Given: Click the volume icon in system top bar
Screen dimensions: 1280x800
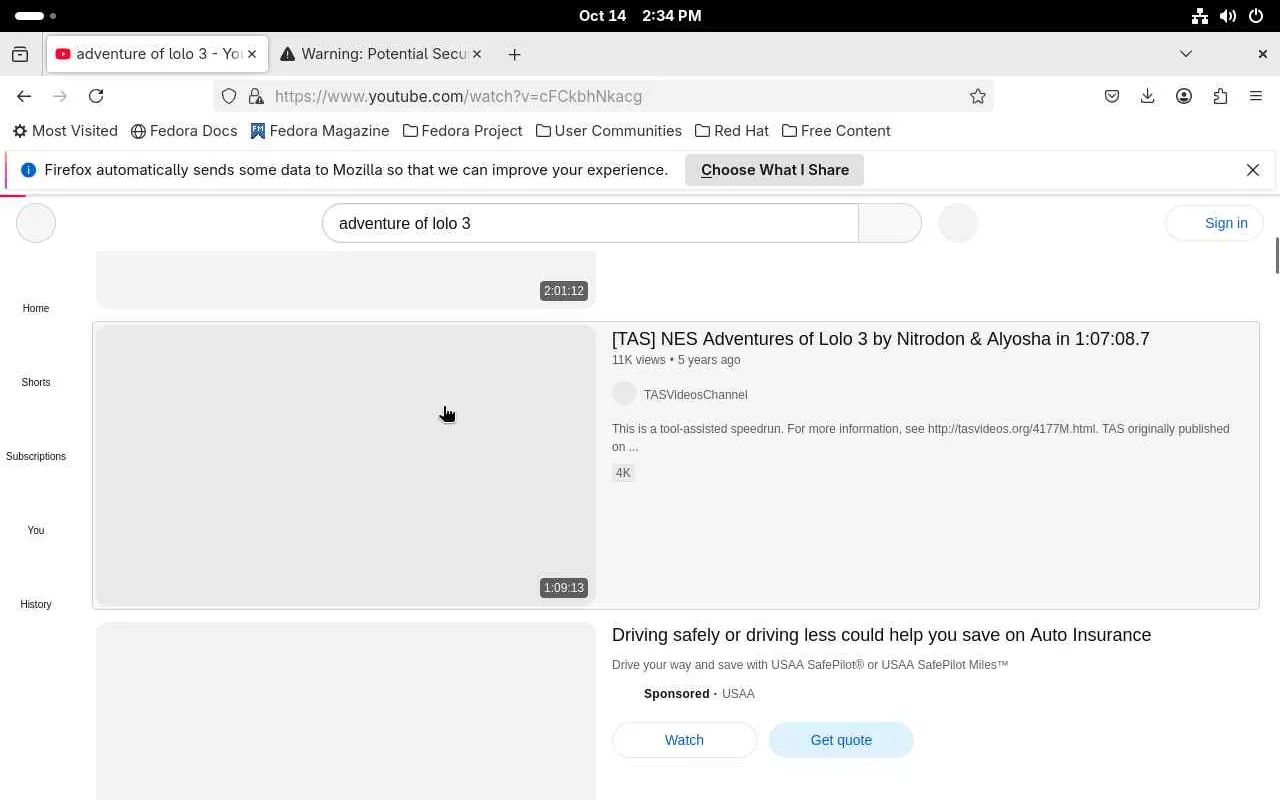Looking at the screenshot, I should [x=1228, y=16].
